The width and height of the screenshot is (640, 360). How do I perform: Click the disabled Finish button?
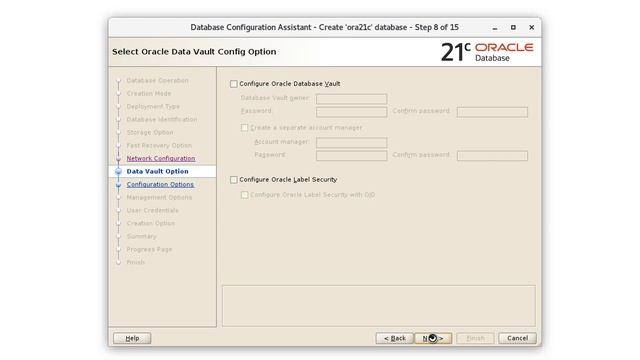click(475, 338)
